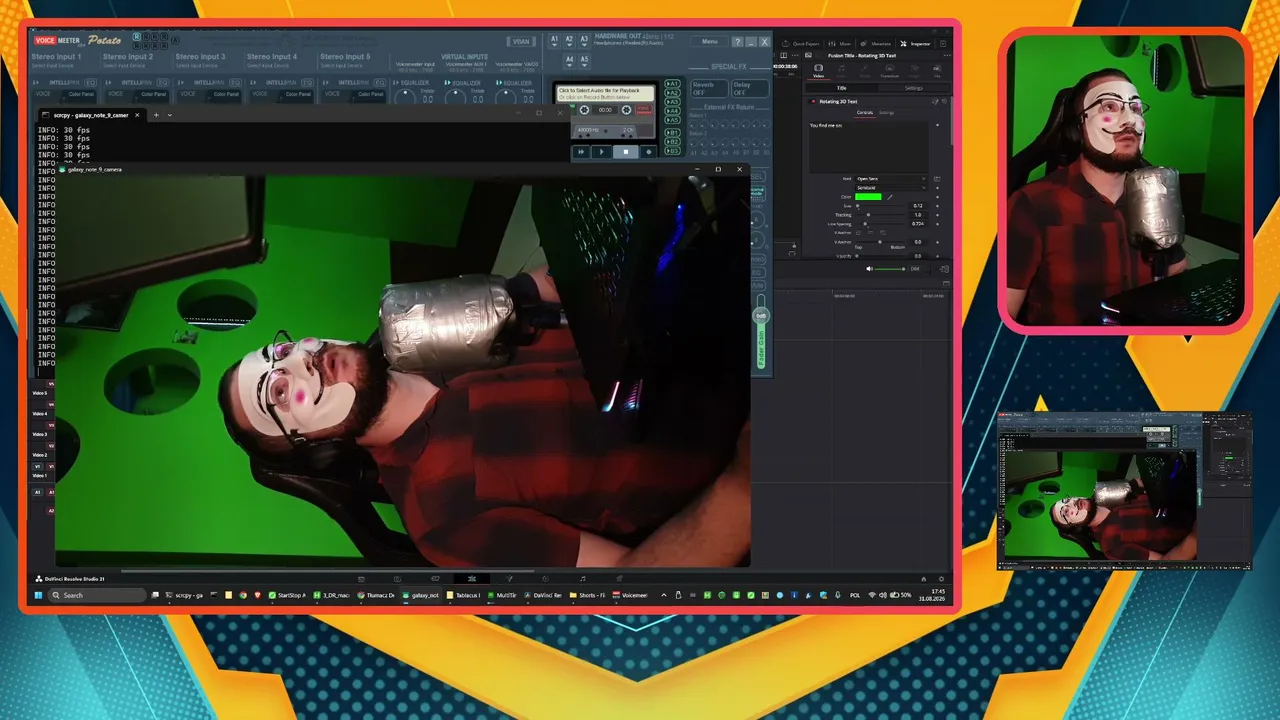Click the VBAN button in Voicemeeter

[x=521, y=42]
